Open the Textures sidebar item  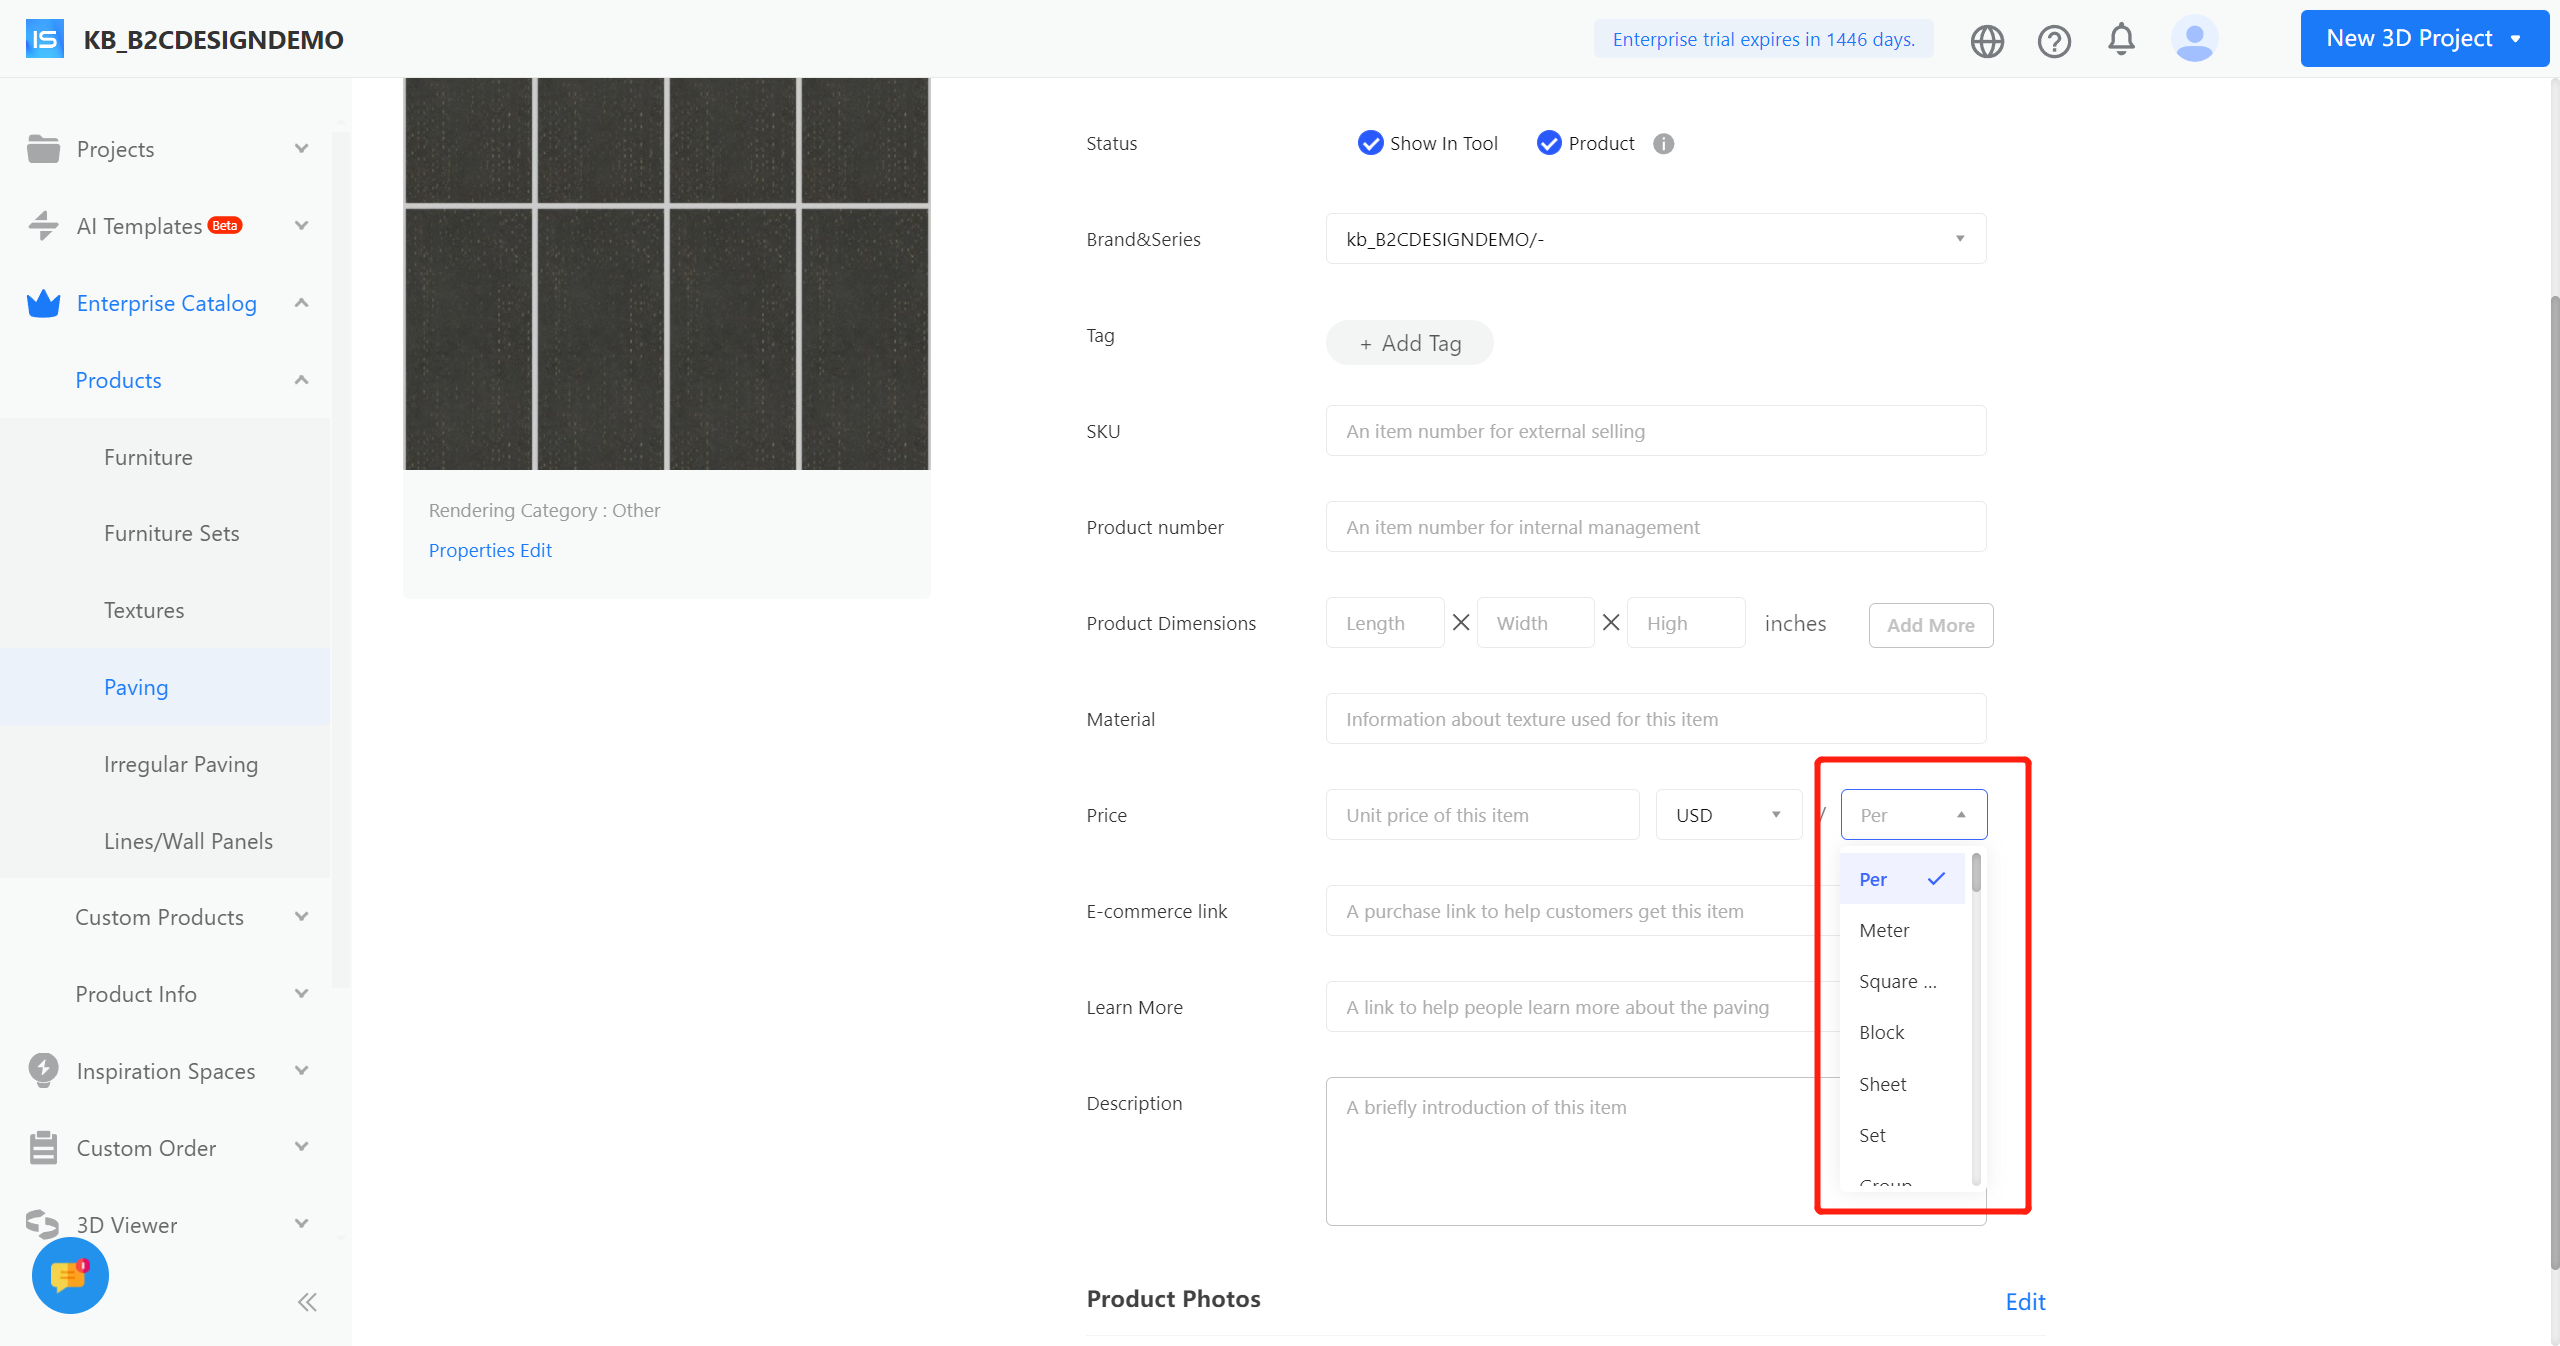144,610
